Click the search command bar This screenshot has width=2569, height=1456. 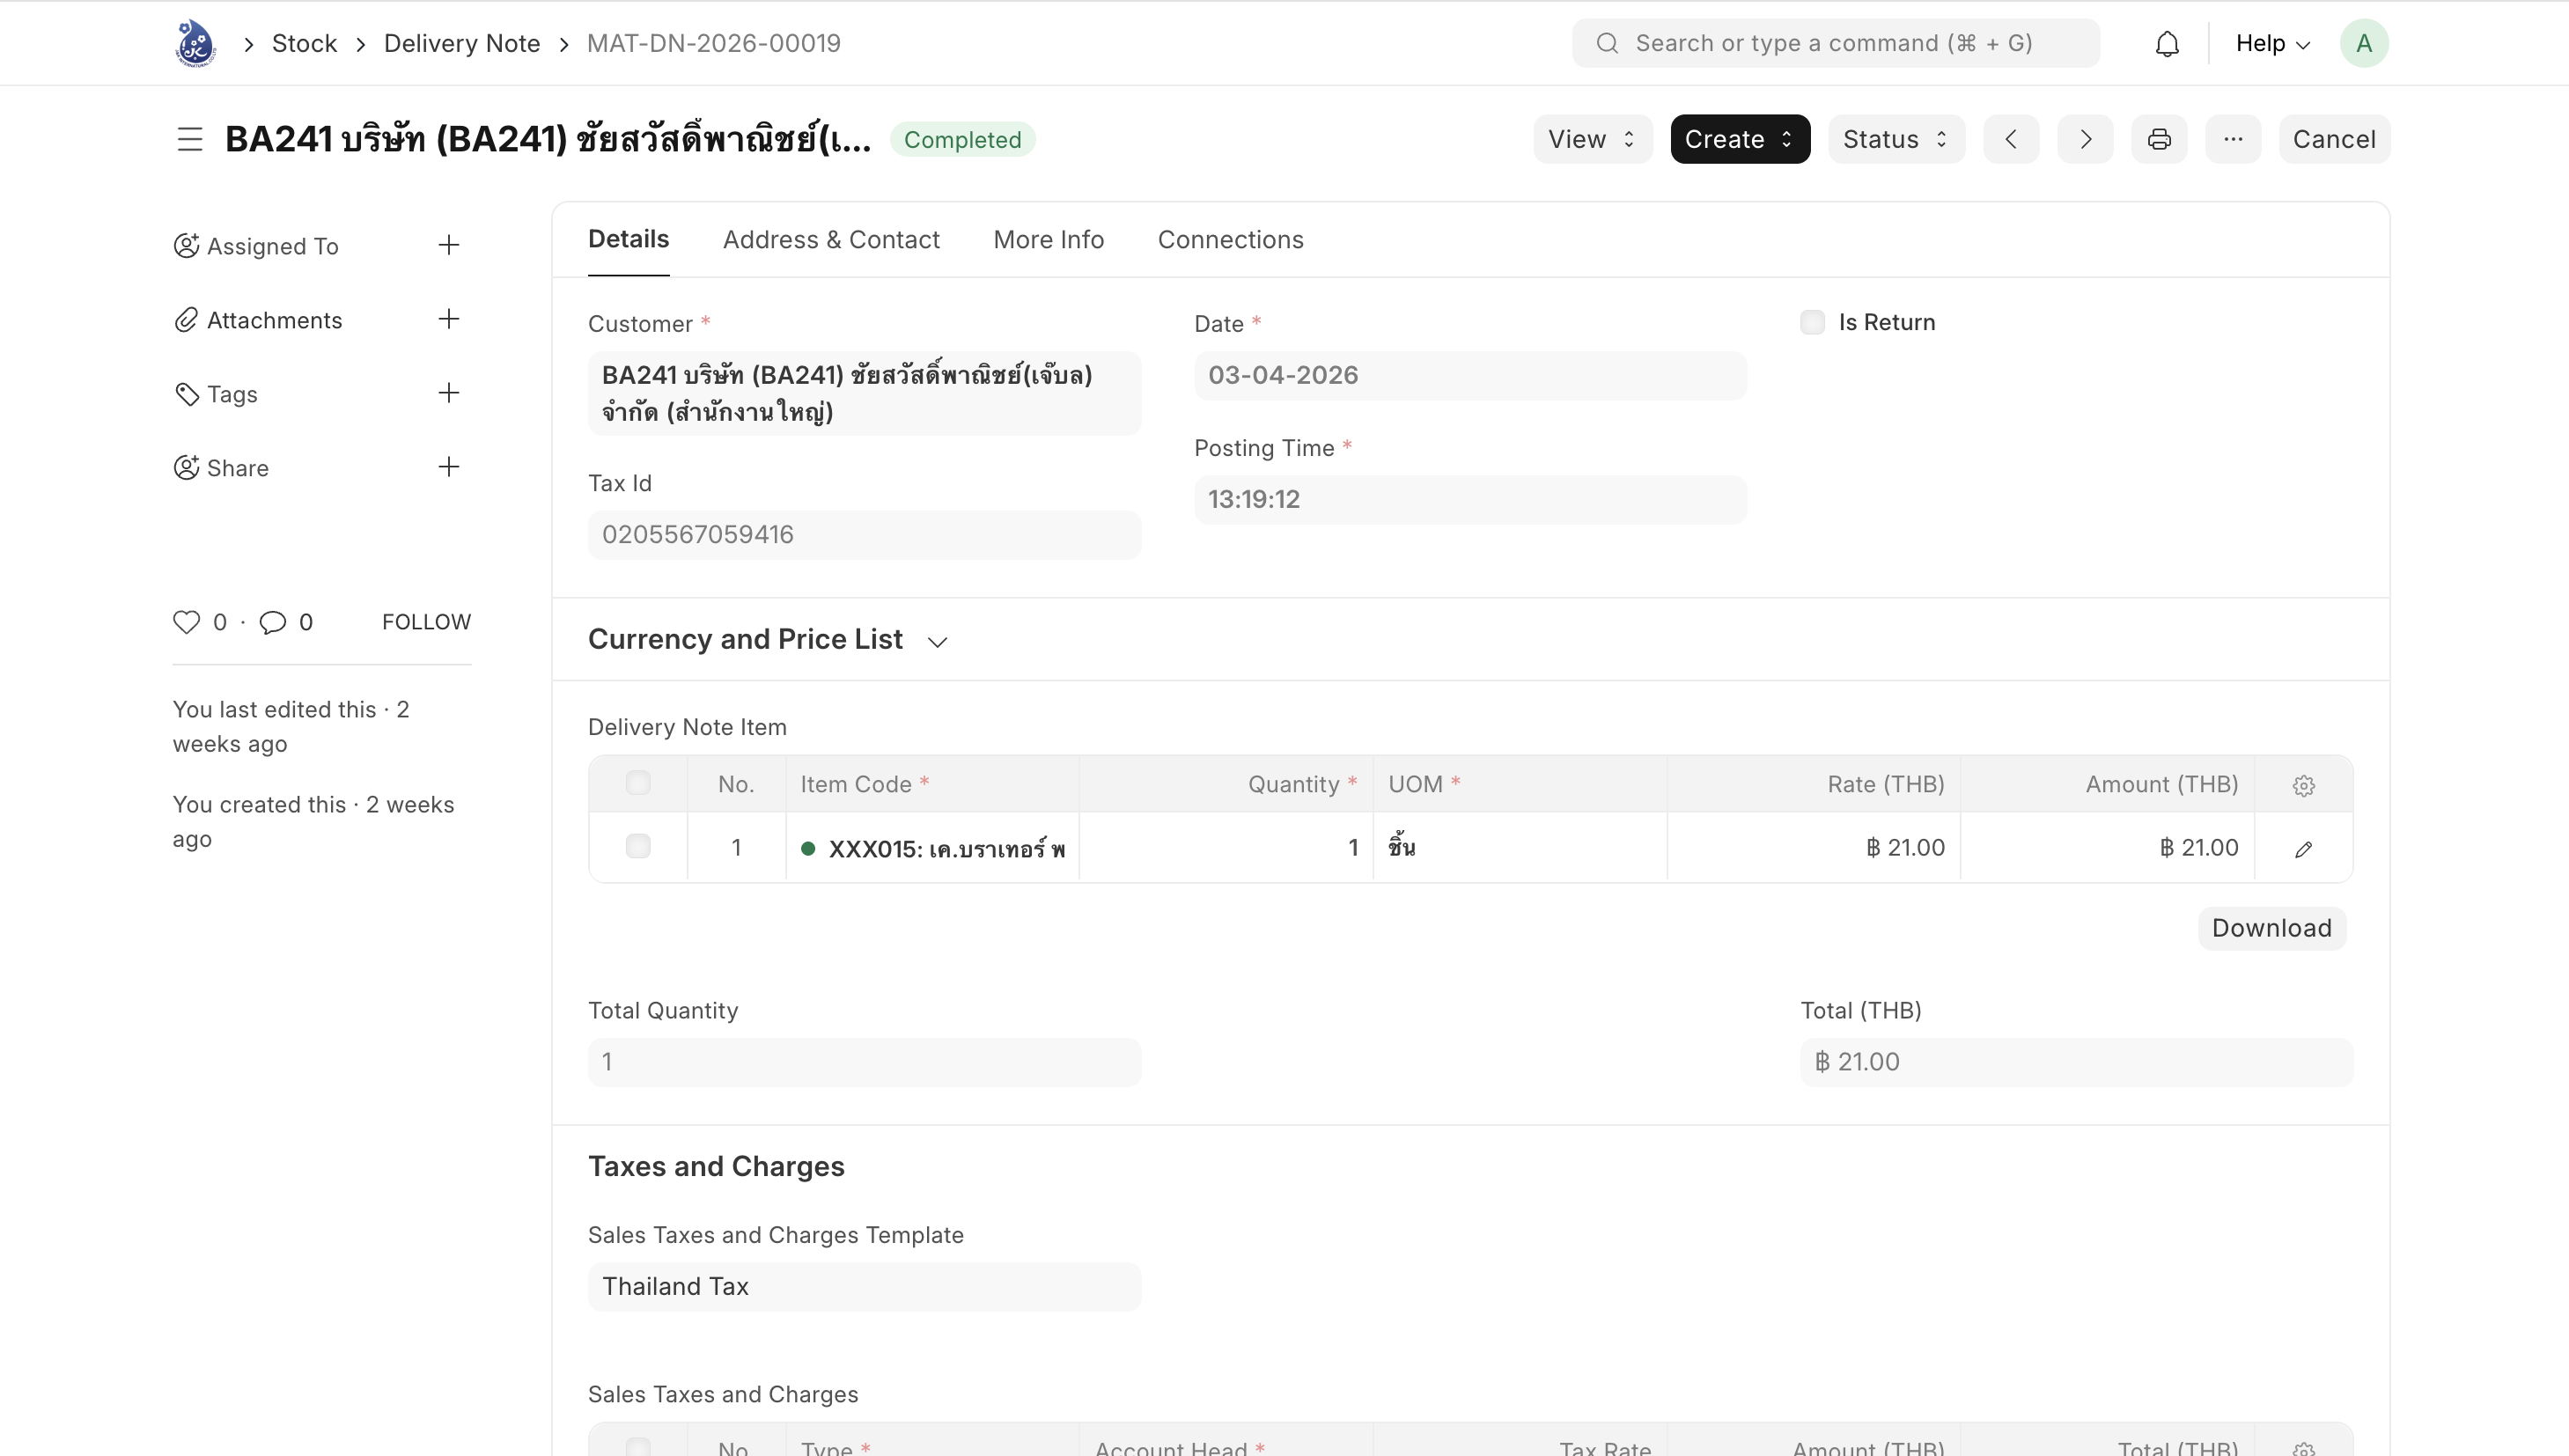[1835, 43]
